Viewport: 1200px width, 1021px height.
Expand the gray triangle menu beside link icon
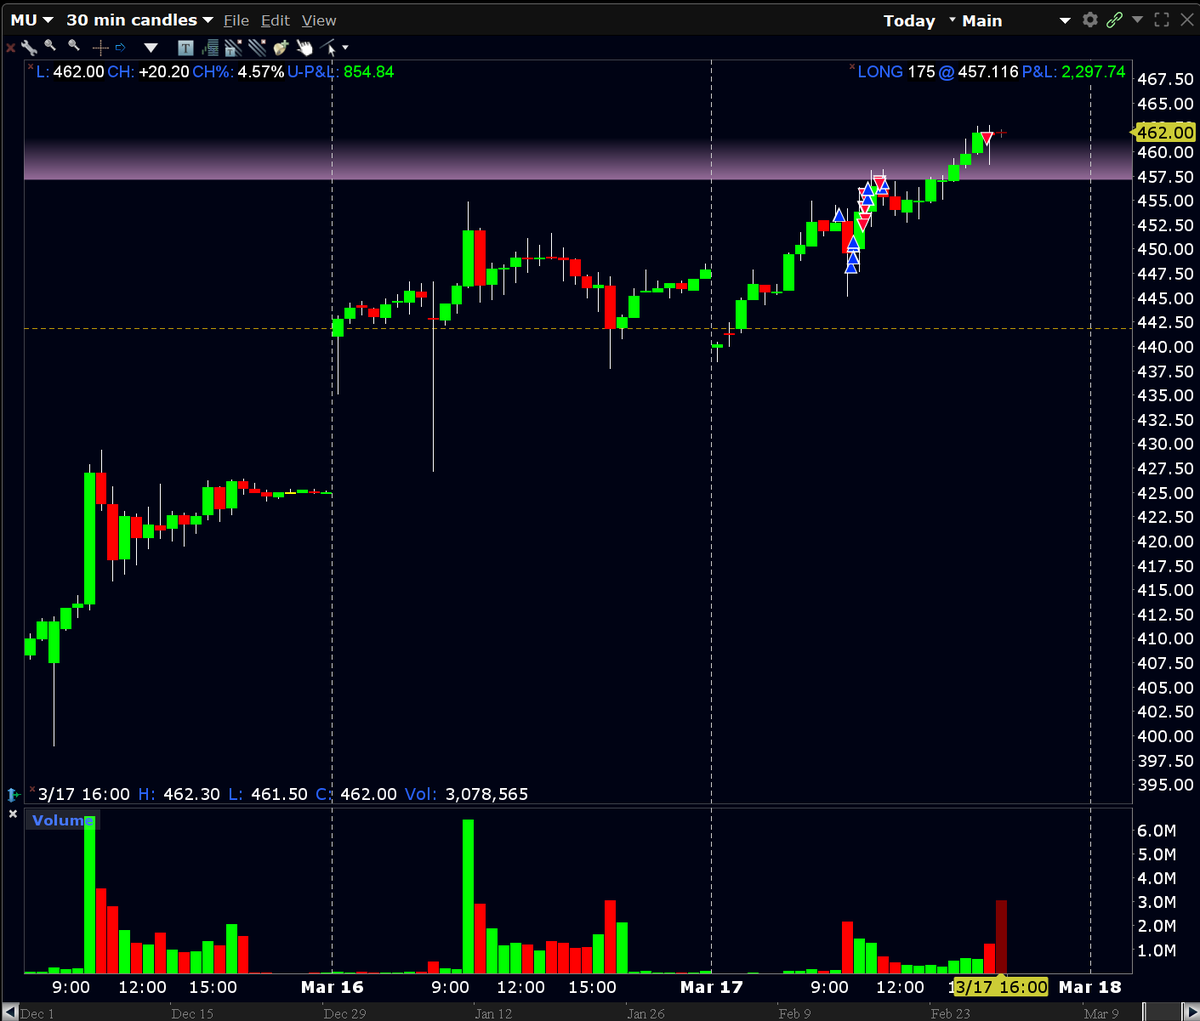[1137, 19]
